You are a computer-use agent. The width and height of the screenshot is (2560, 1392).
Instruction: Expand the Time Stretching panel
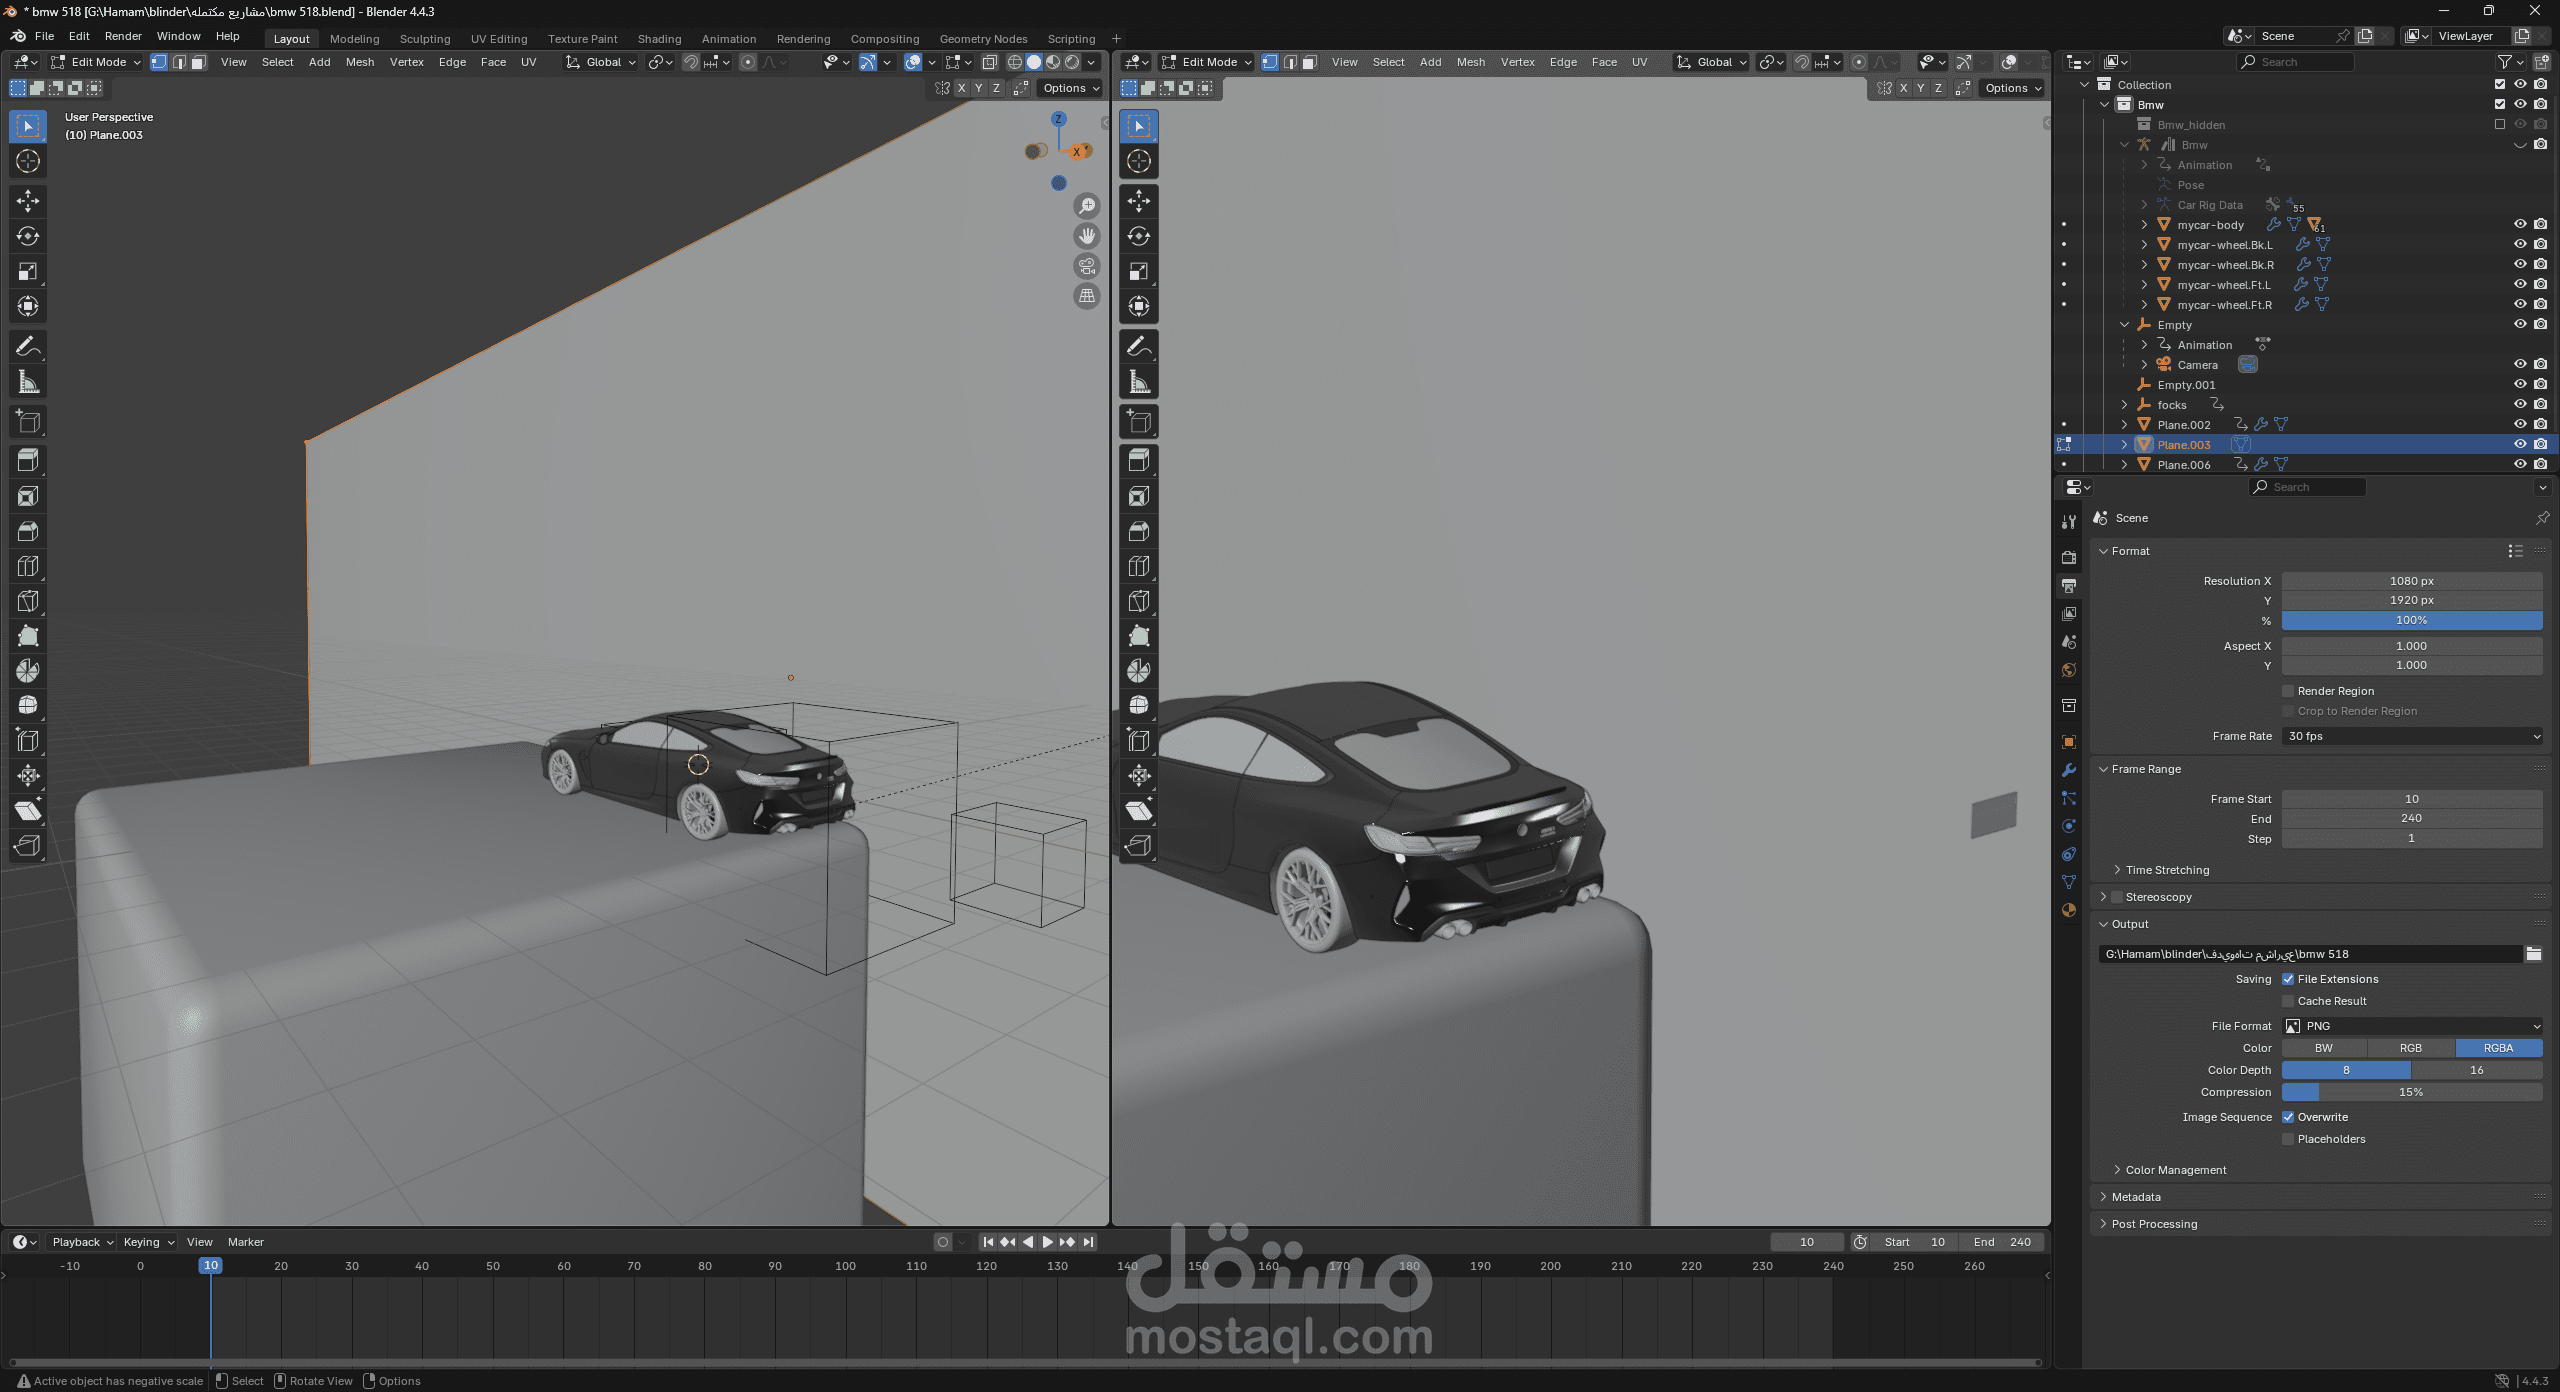2166,870
